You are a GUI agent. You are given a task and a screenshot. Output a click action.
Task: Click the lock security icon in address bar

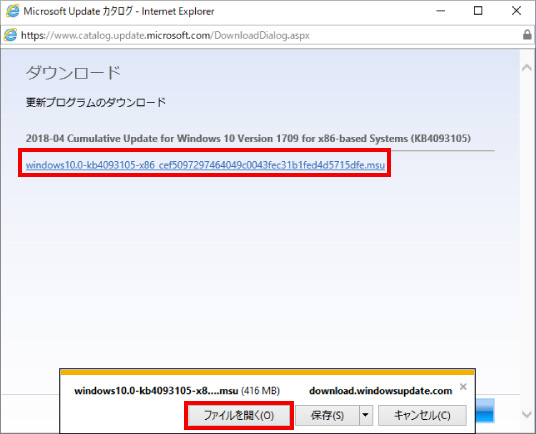[527, 35]
